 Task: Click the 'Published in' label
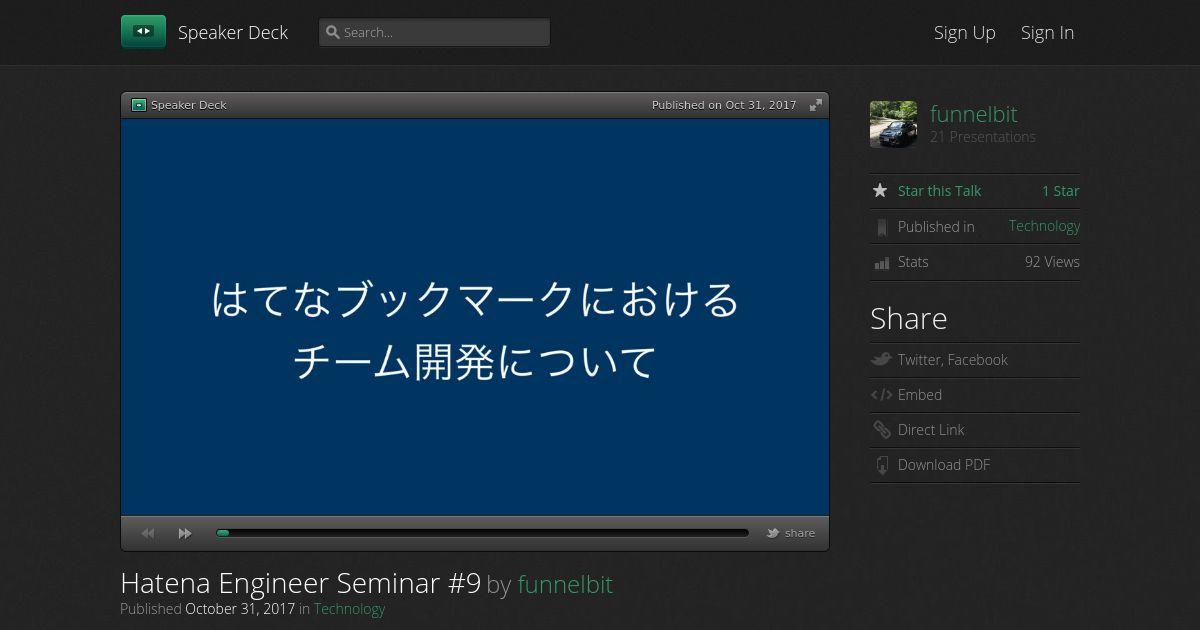pyautogui.click(x=936, y=227)
